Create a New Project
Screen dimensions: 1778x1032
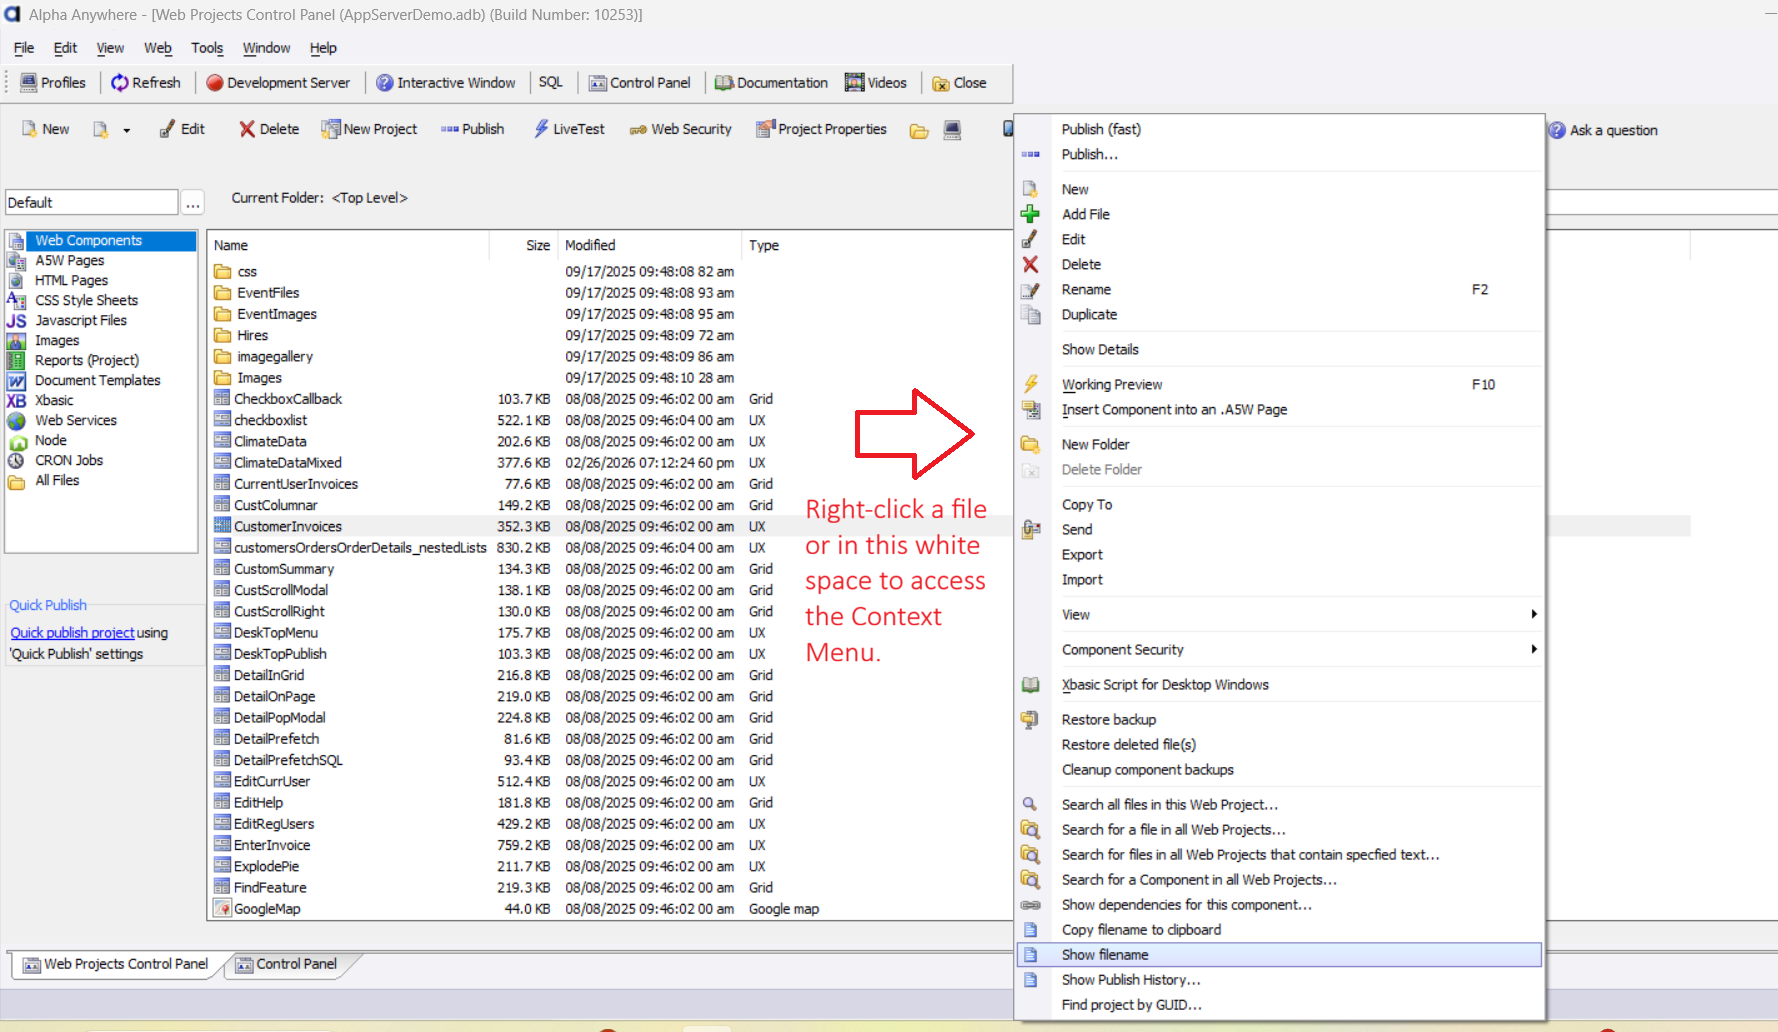[369, 129]
